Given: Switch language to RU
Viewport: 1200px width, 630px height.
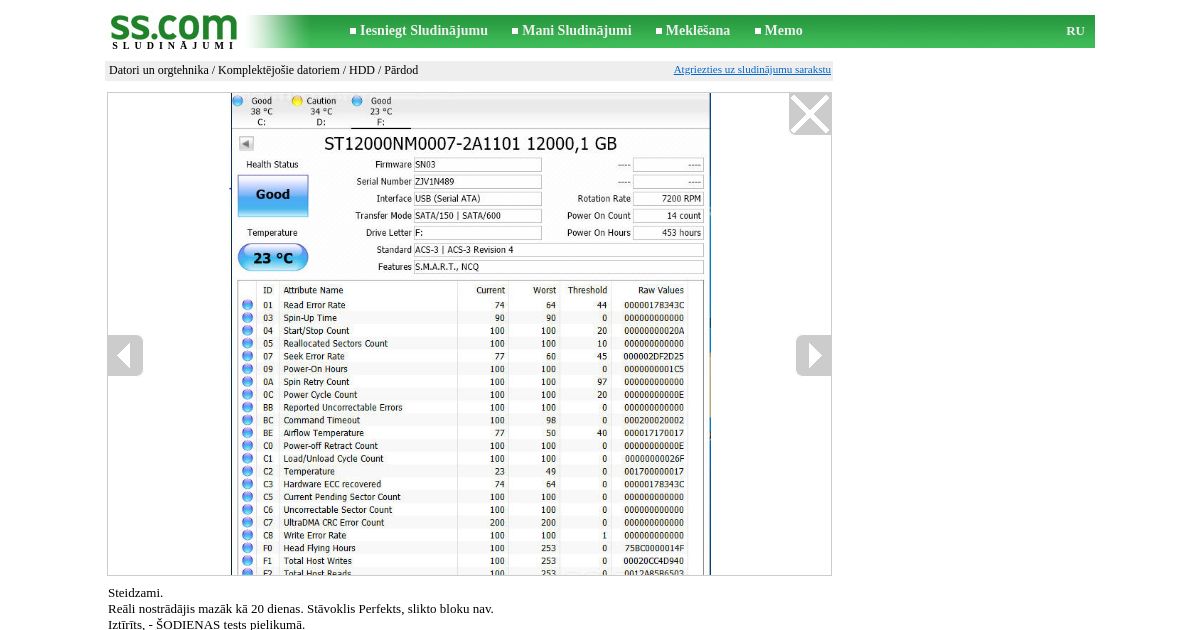Looking at the screenshot, I should [1075, 31].
